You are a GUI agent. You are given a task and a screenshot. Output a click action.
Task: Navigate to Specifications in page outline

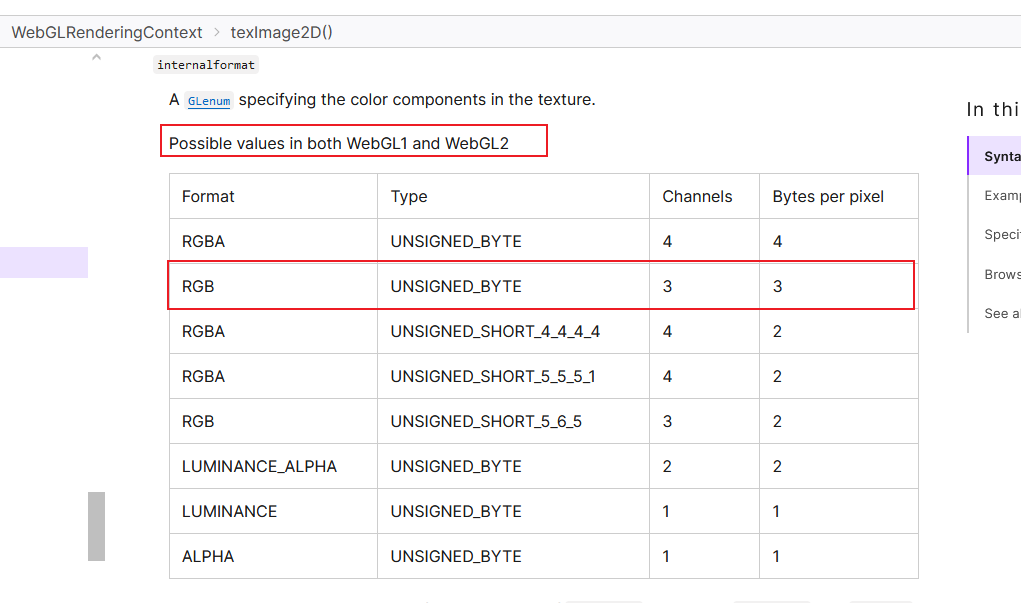pos(1002,234)
